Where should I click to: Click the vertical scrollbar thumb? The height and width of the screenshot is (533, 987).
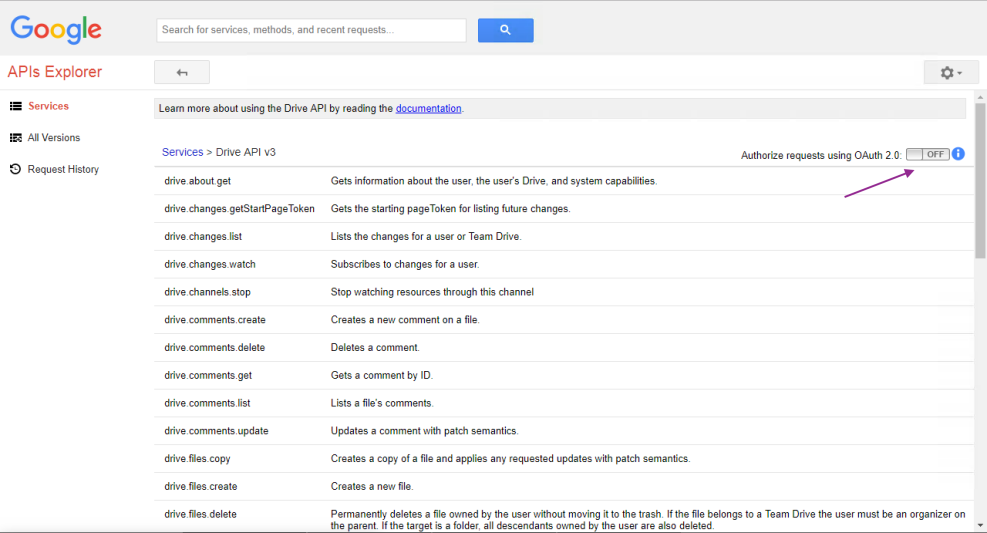click(x=980, y=181)
